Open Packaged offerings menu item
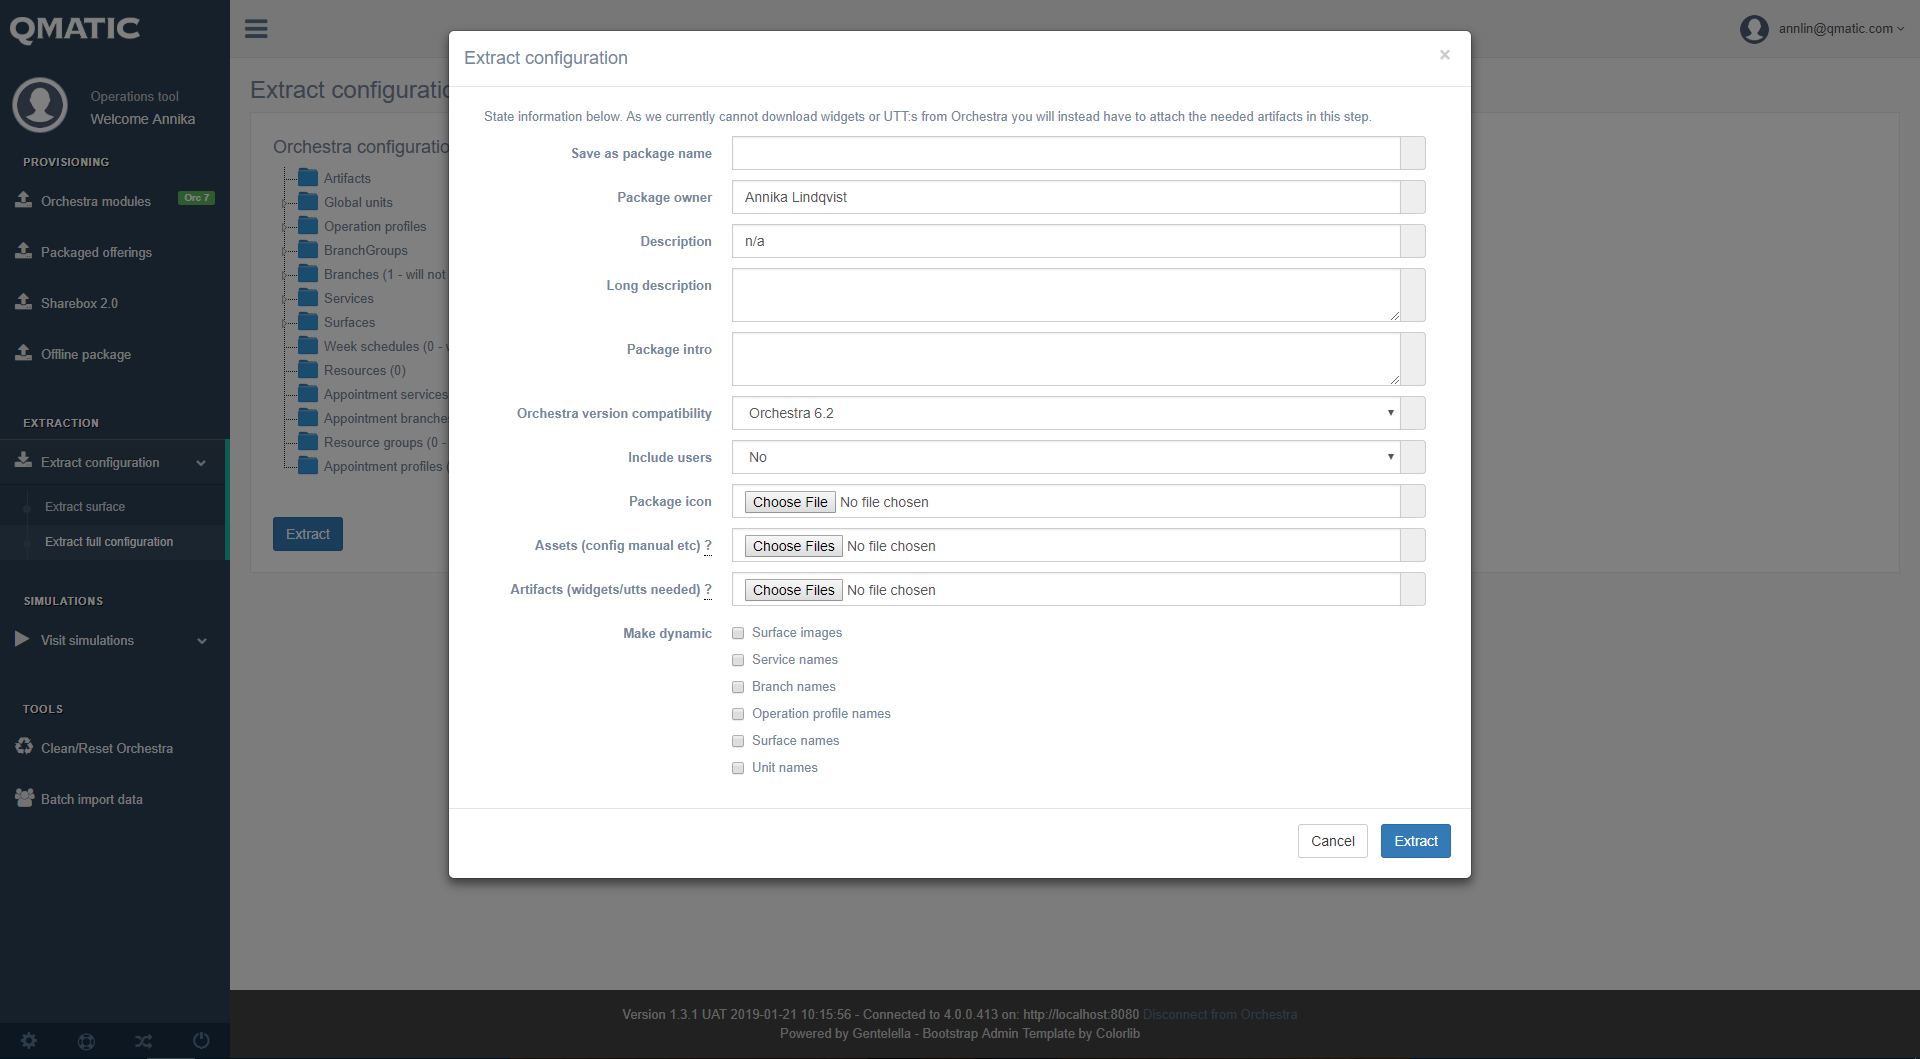1920x1059 pixels. (x=96, y=253)
